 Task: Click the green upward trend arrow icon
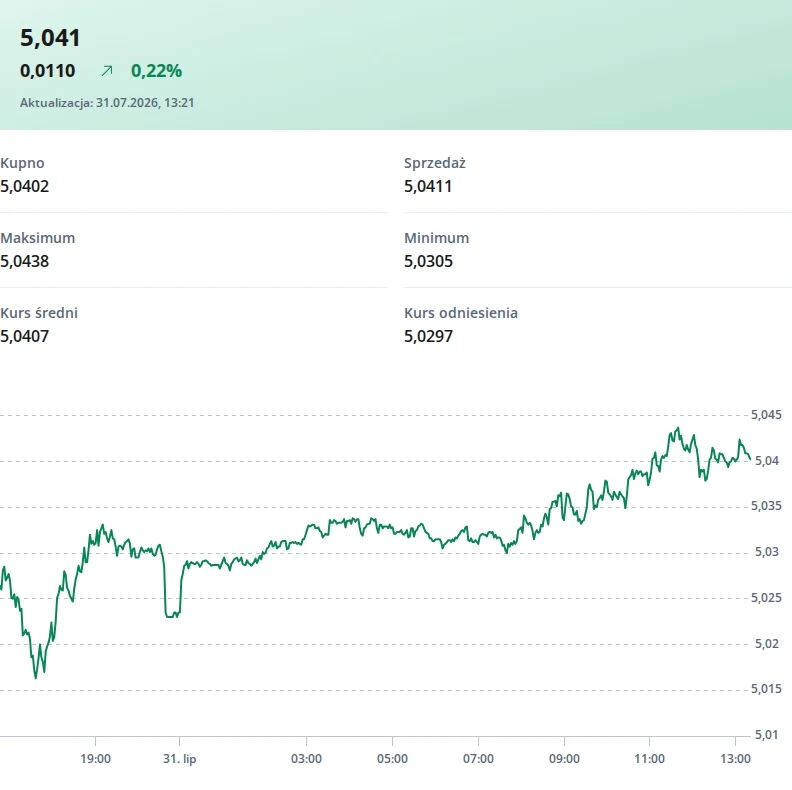coord(107,71)
